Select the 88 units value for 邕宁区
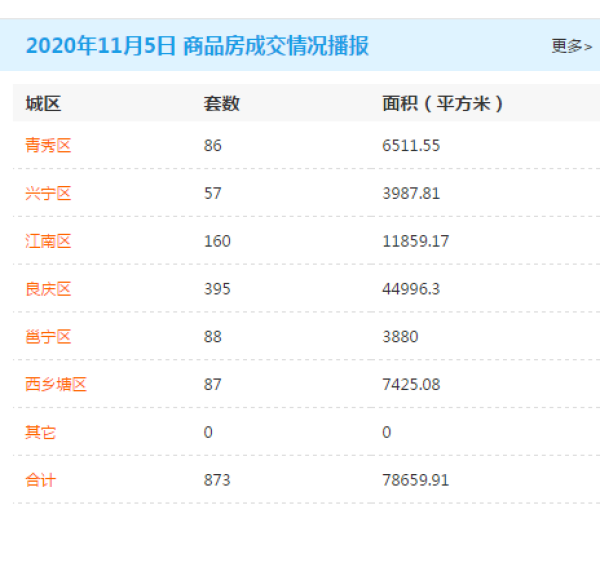Viewport: 600px width, 567px height. pyautogui.click(x=212, y=337)
